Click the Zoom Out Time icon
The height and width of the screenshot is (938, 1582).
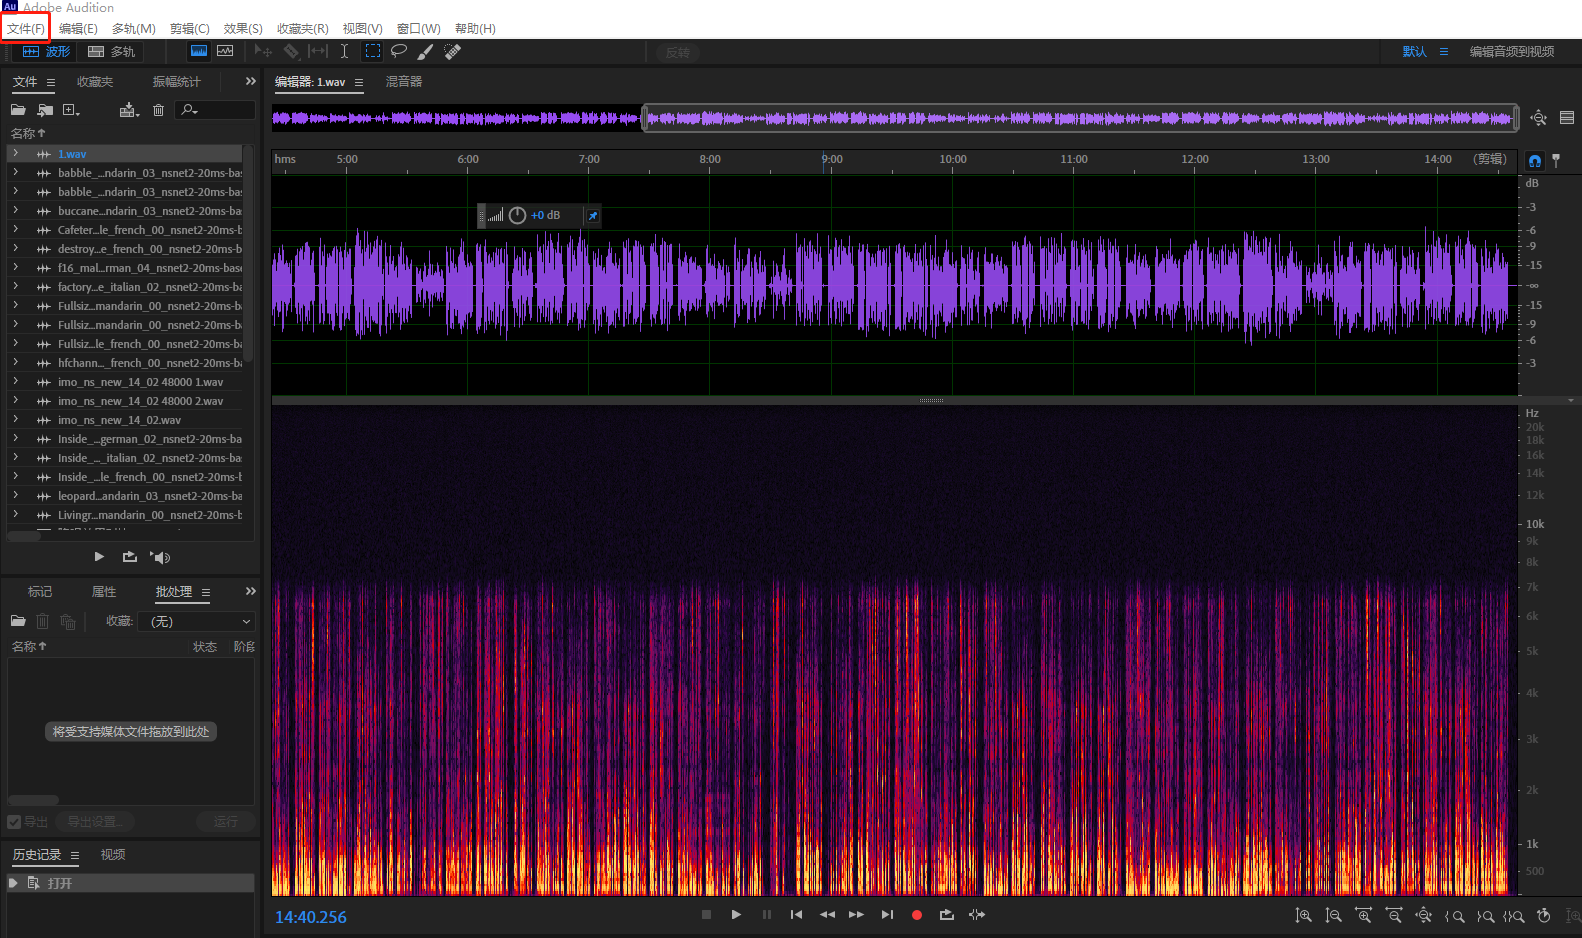click(x=1393, y=915)
